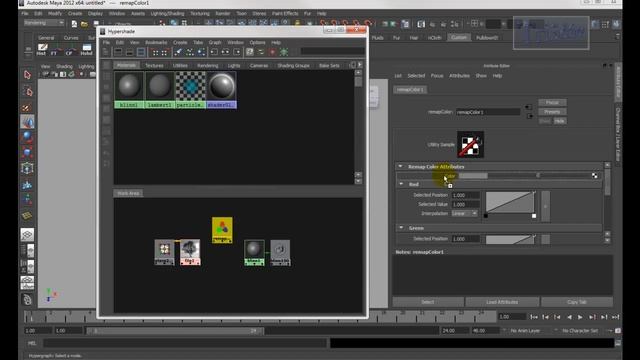Screen dimensions: 640x360
Task: Click the Universal Manipulator tool in toolbox
Action: pos(27,168)
